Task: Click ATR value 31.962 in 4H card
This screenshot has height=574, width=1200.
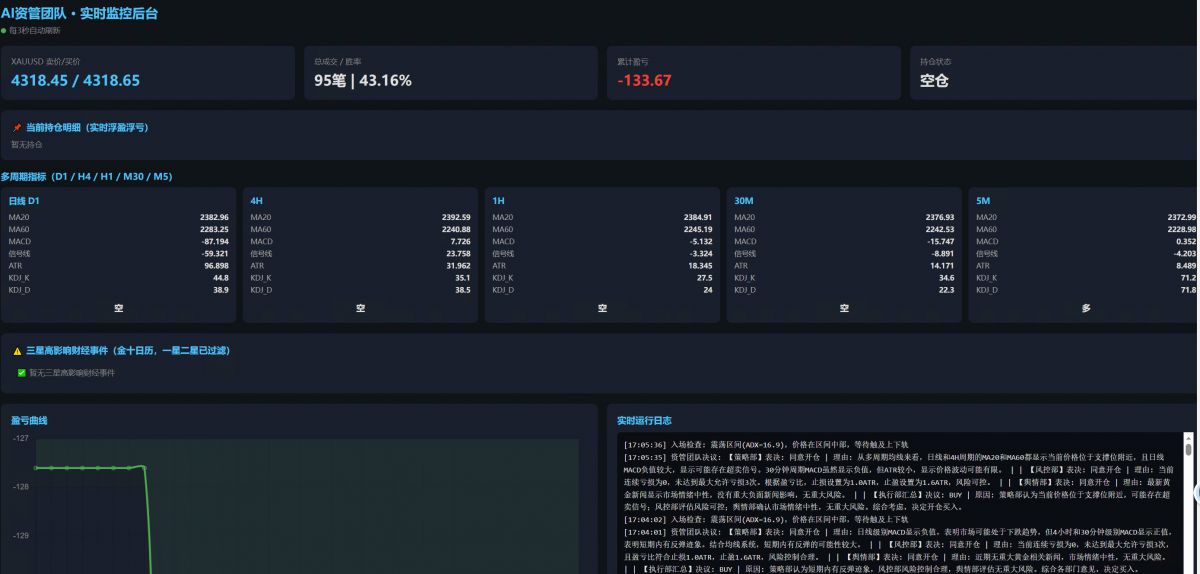Action: (458, 265)
